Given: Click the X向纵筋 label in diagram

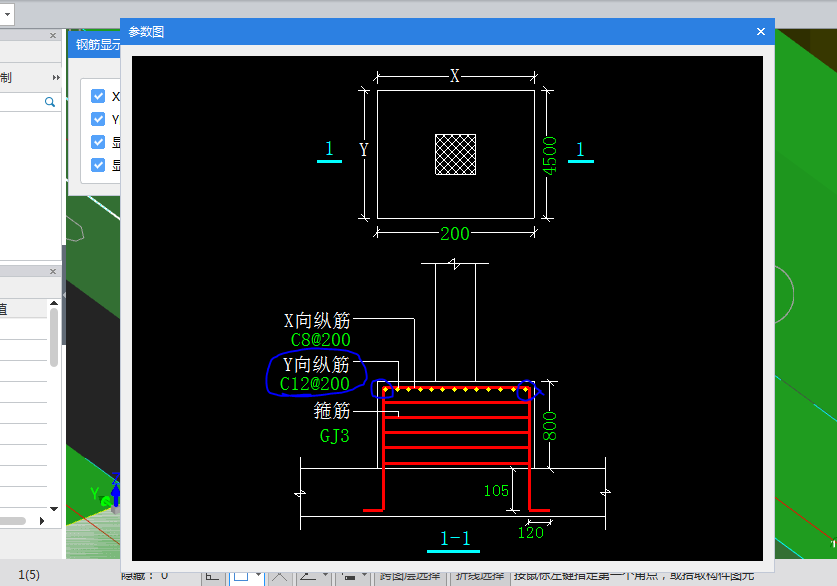Looking at the screenshot, I should [x=317, y=320].
